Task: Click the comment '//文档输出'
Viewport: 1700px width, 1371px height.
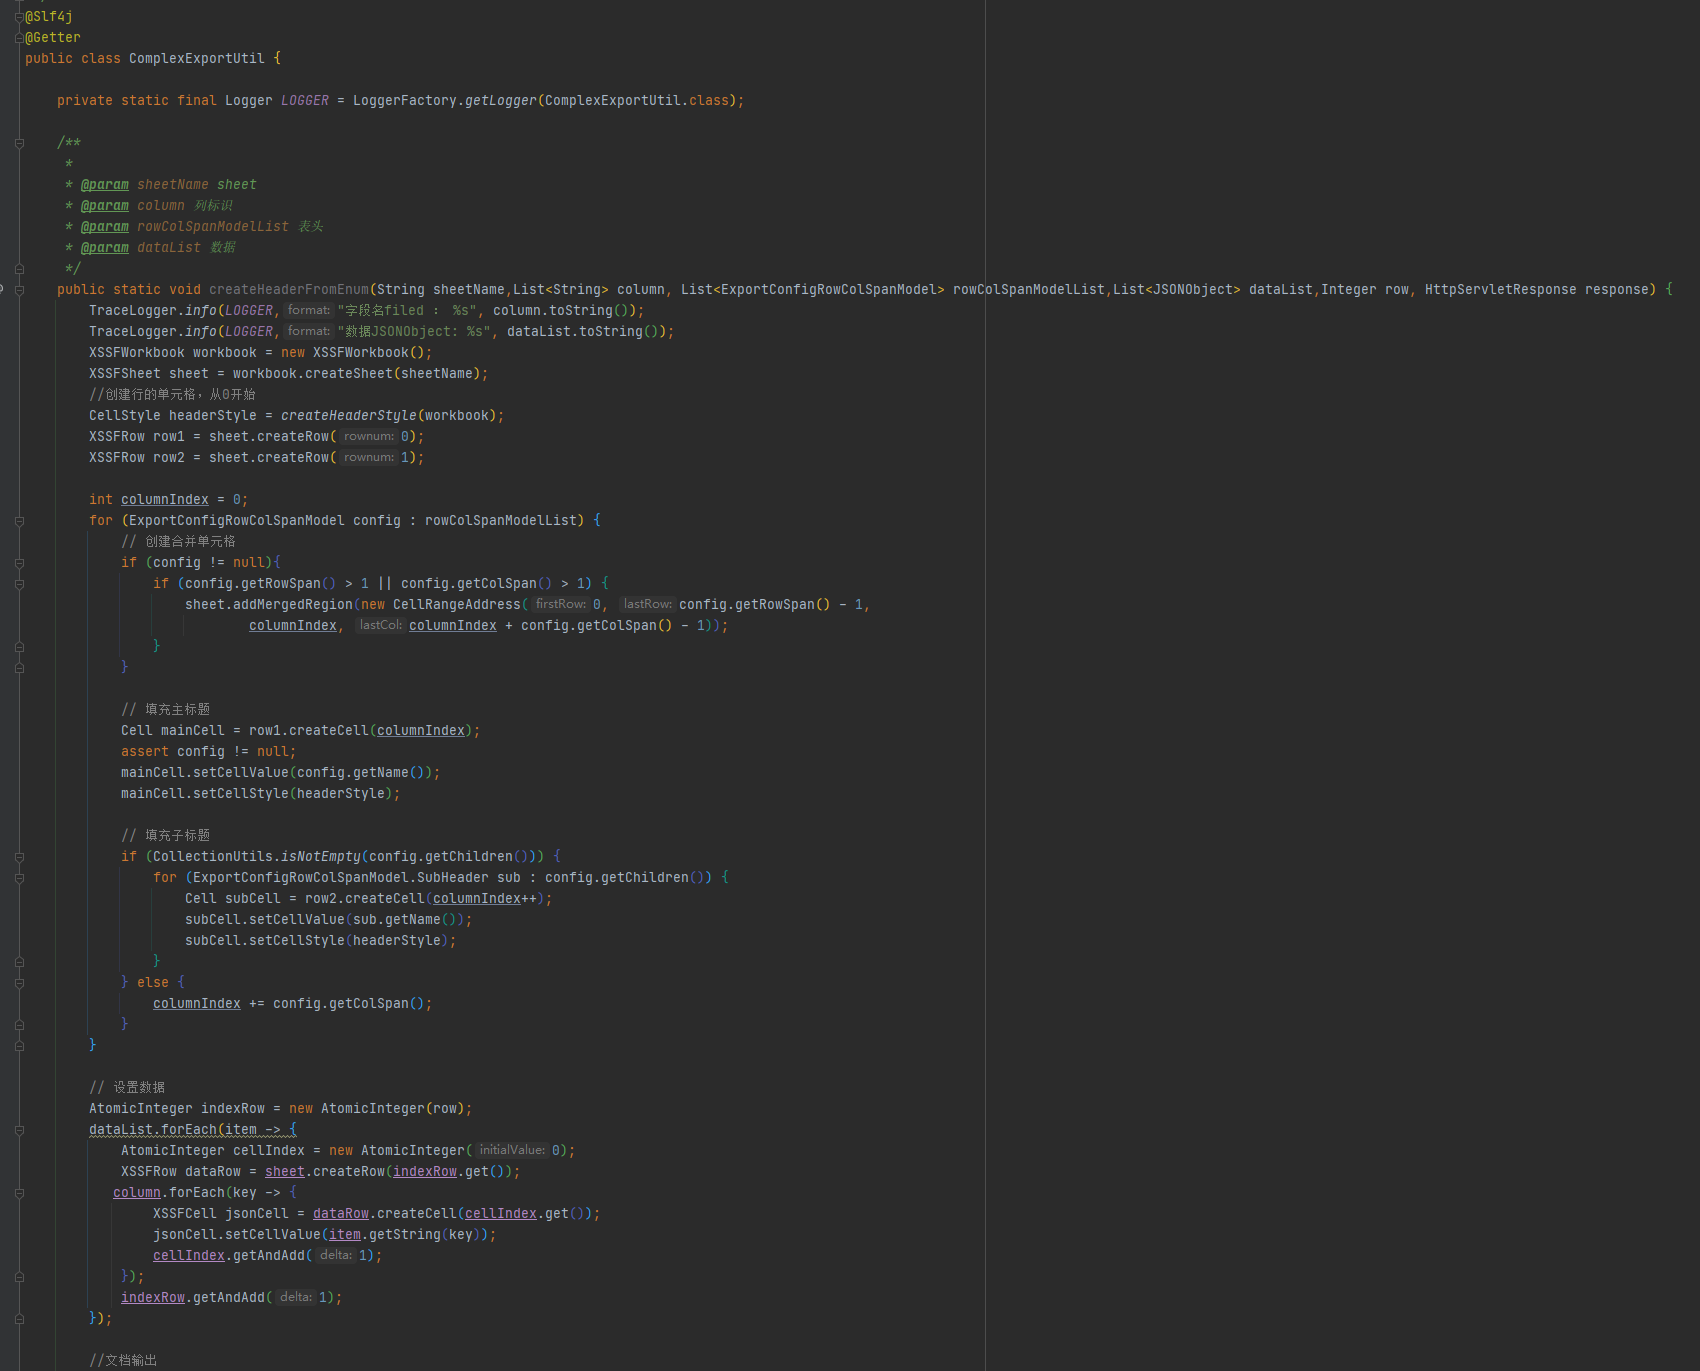Action: pos(123,1361)
